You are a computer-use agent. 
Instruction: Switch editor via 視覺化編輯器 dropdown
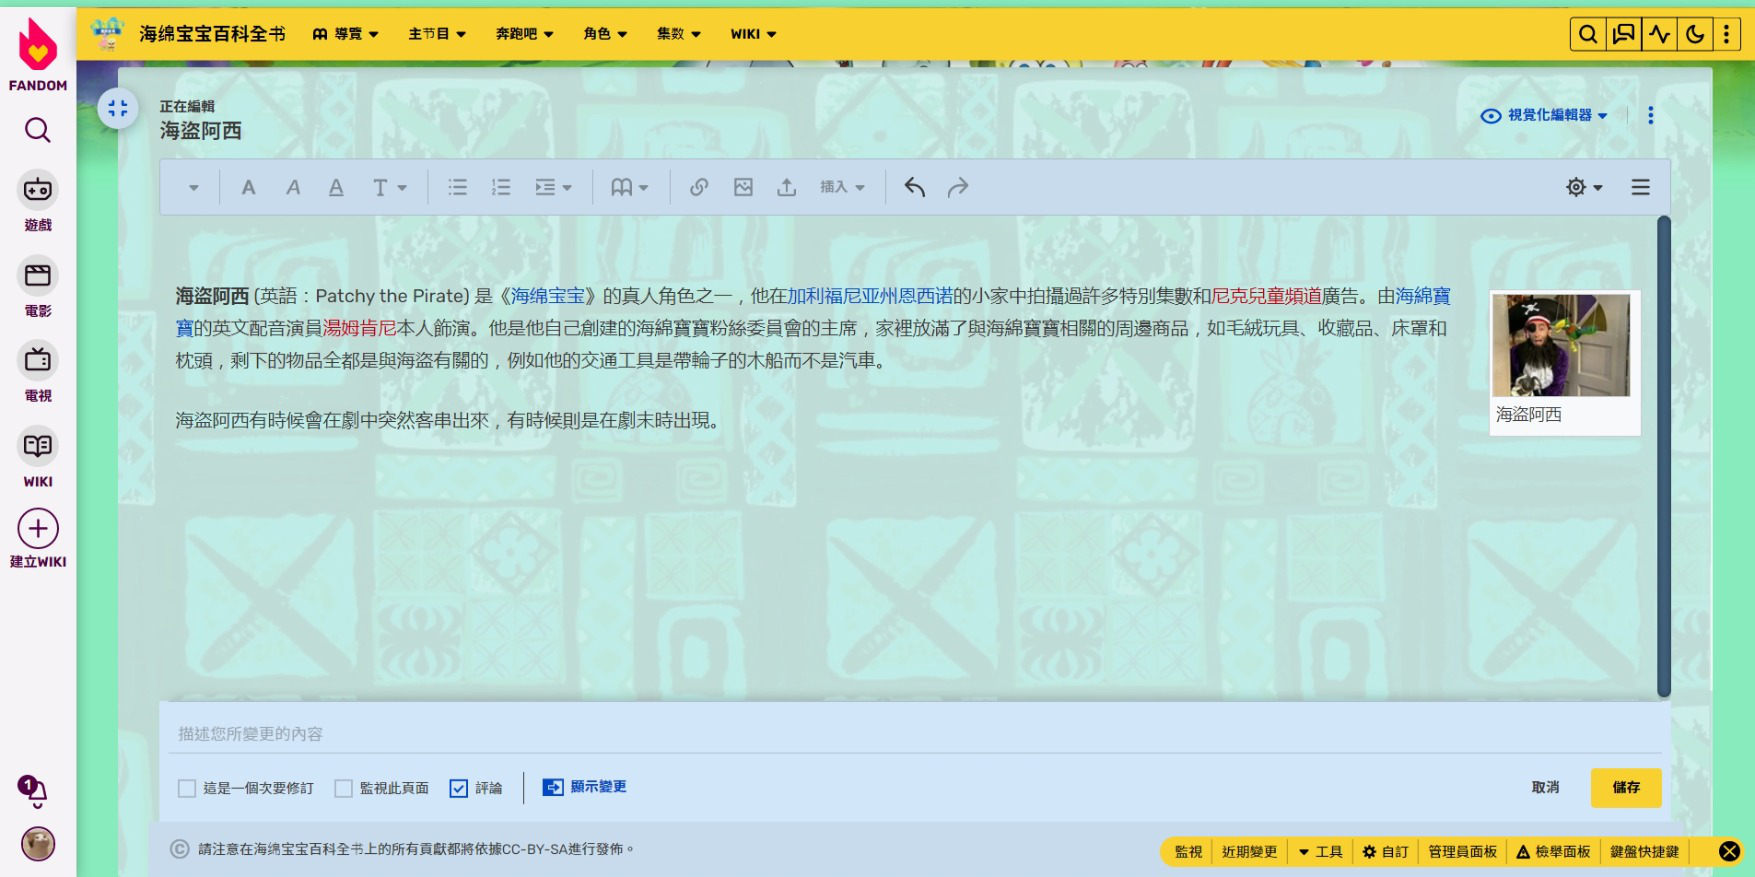coord(1544,116)
